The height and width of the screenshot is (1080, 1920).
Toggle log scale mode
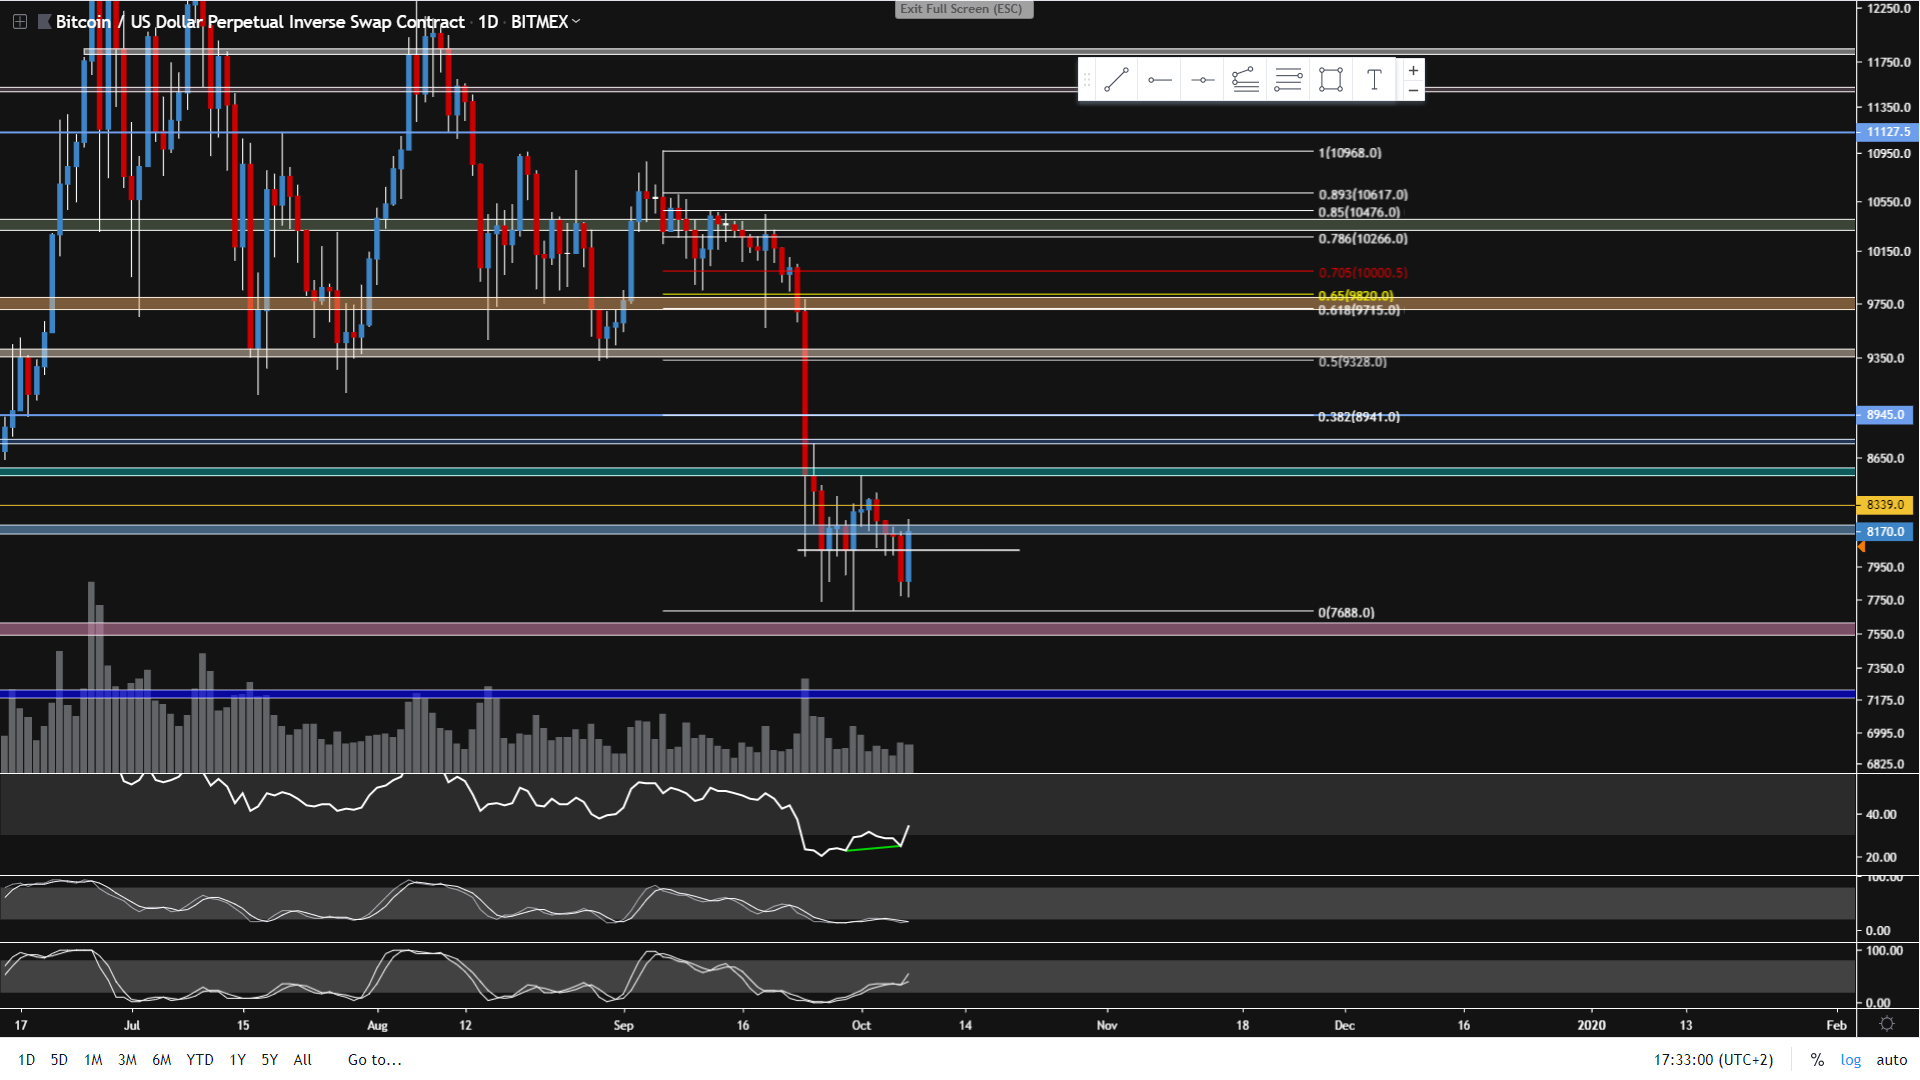[1851, 1060]
